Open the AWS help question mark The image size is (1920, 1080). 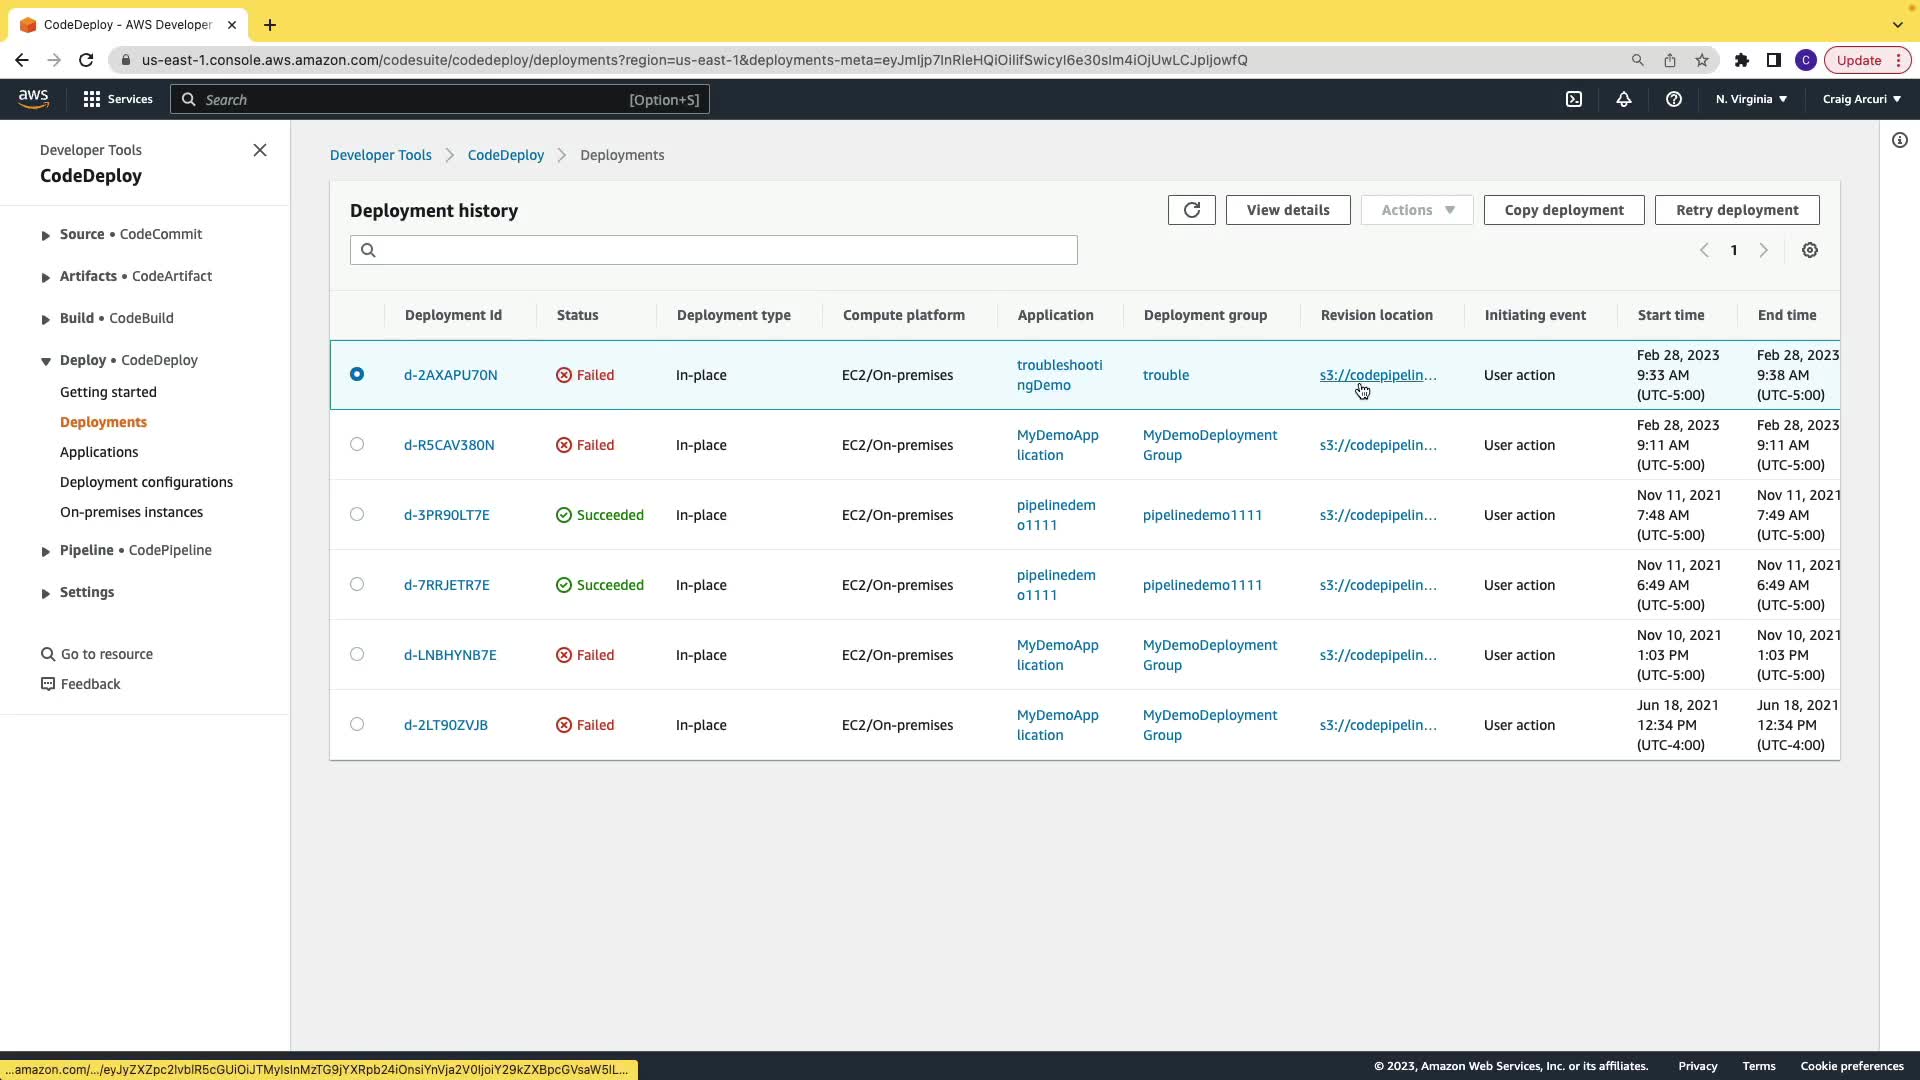click(1673, 99)
